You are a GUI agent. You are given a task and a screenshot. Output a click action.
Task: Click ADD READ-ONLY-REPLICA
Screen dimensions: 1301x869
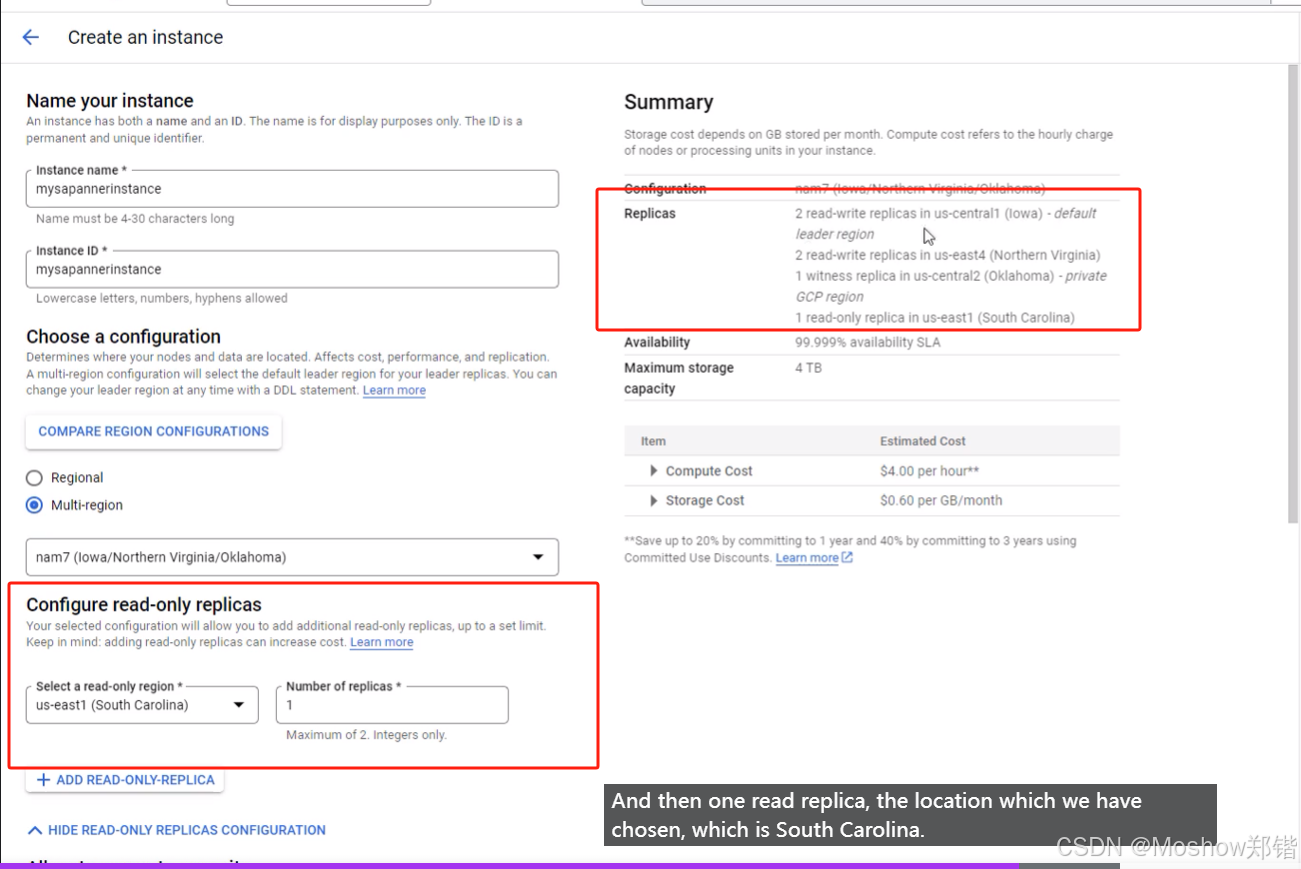pyautogui.click(x=124, y=780)
